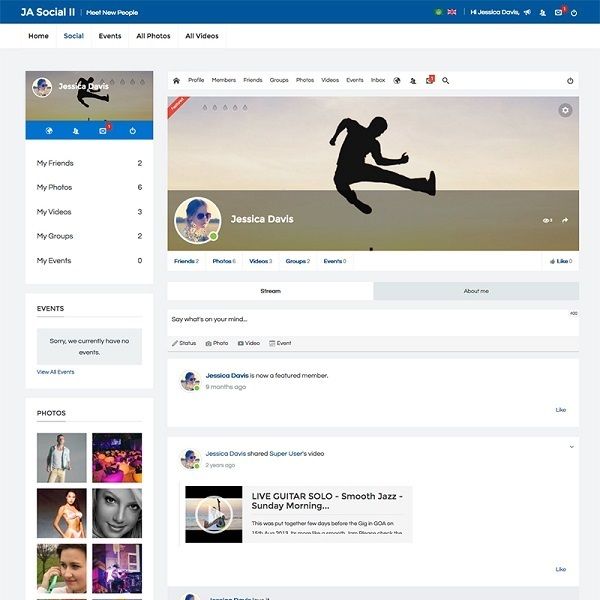Click the Super User link in post
Screen dimensions: 600x600
click(286, 453)
